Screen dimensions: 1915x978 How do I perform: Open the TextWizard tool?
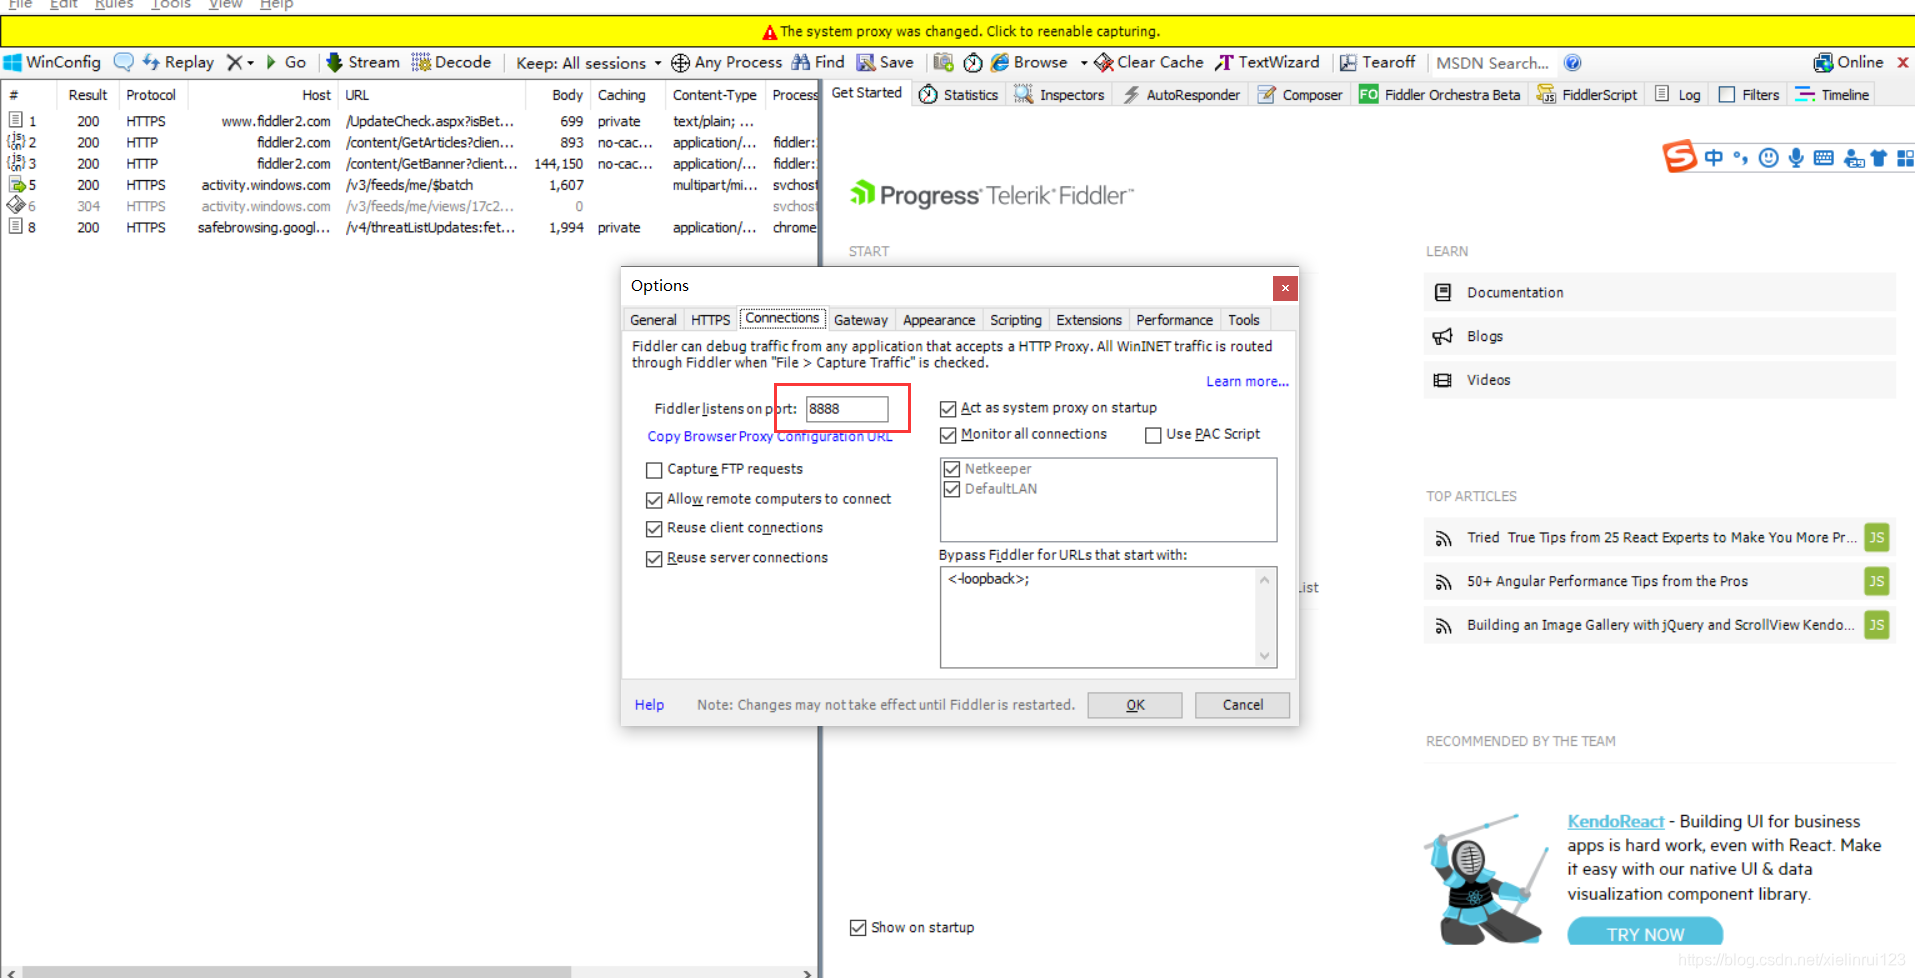pos(1267,62)
